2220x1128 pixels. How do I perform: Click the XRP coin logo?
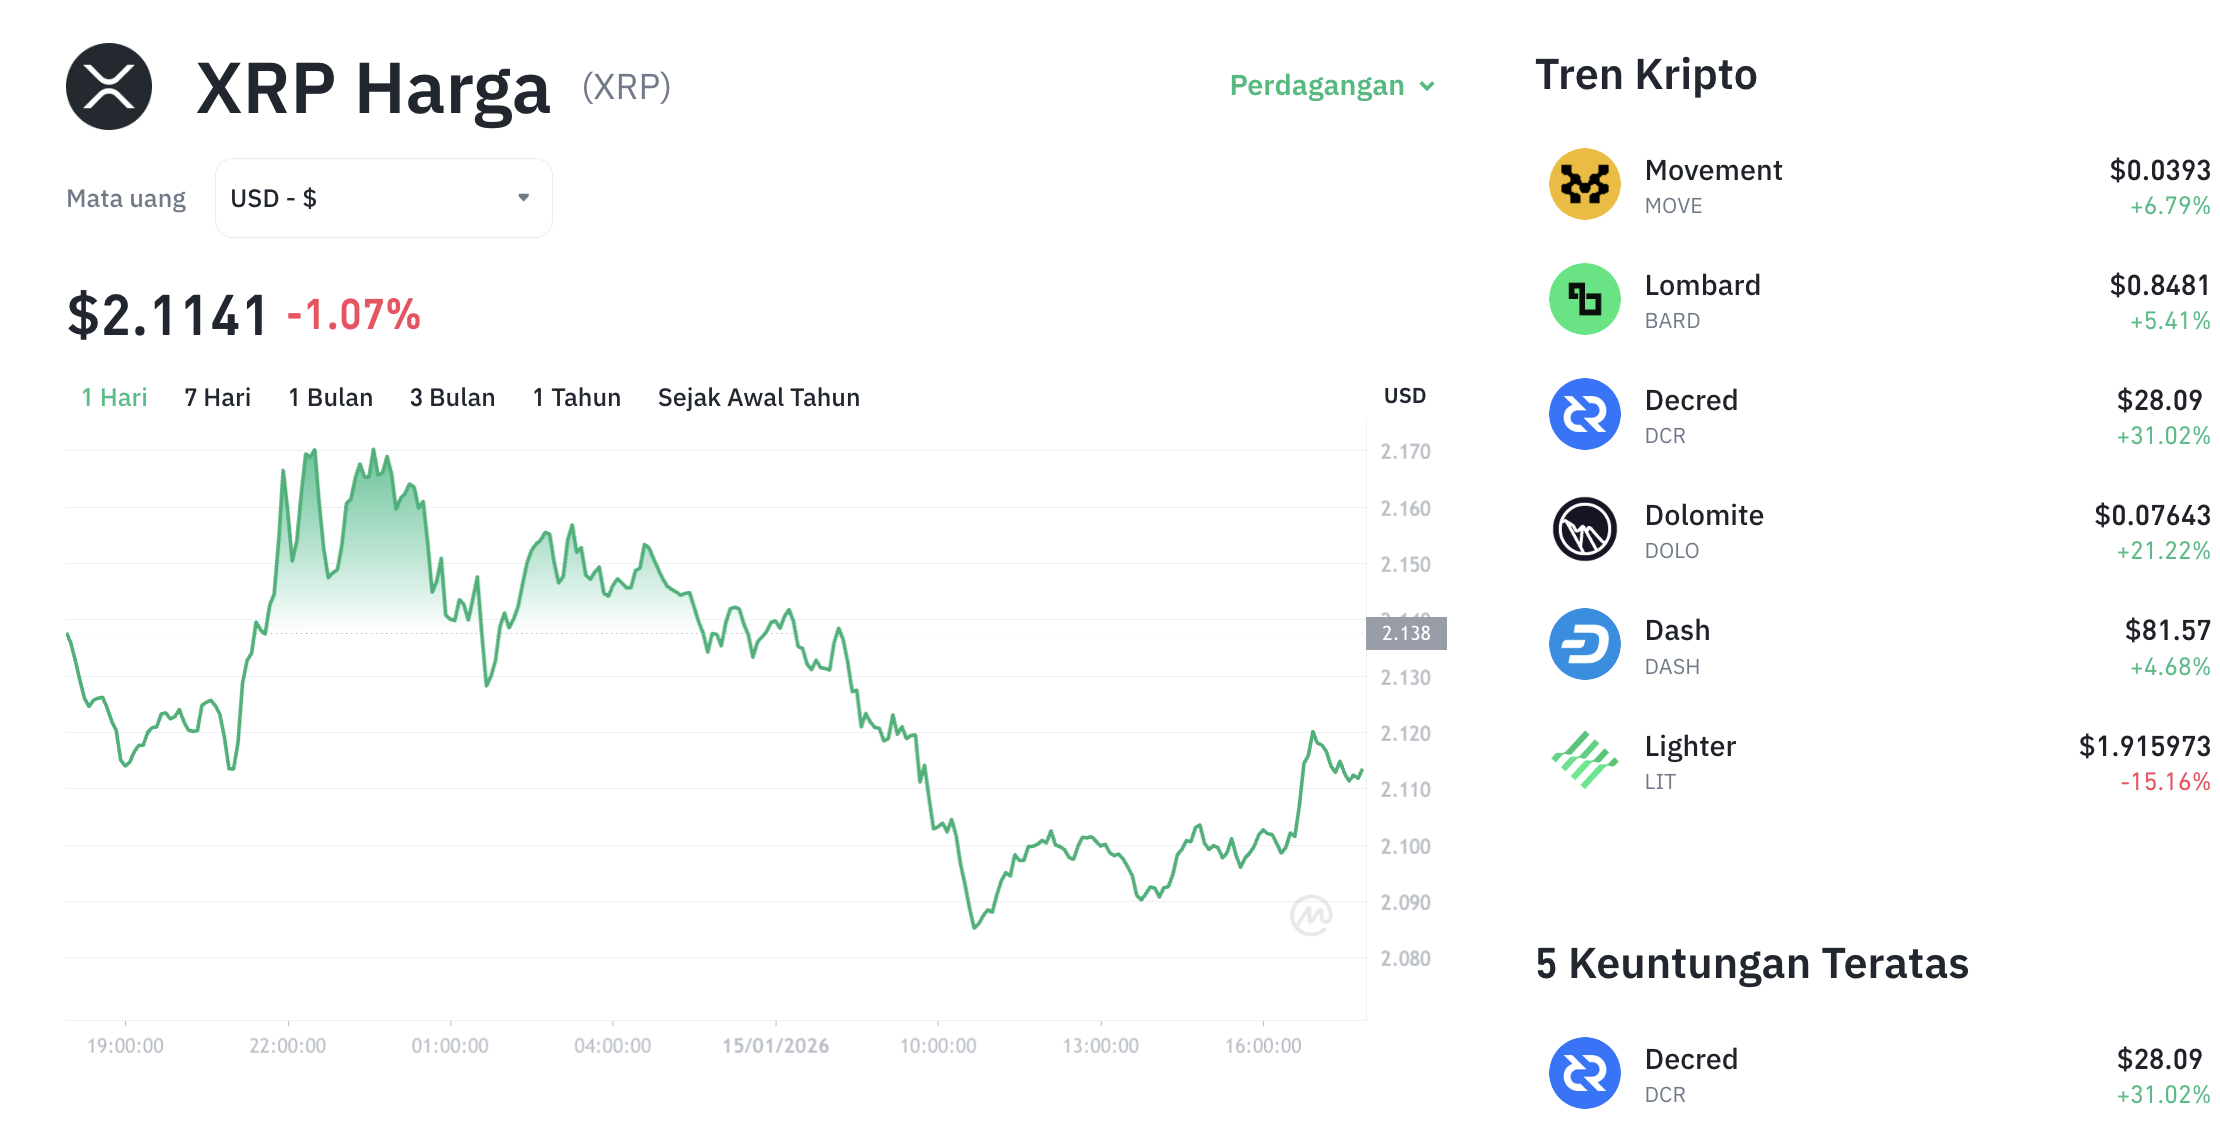point(108,87)
